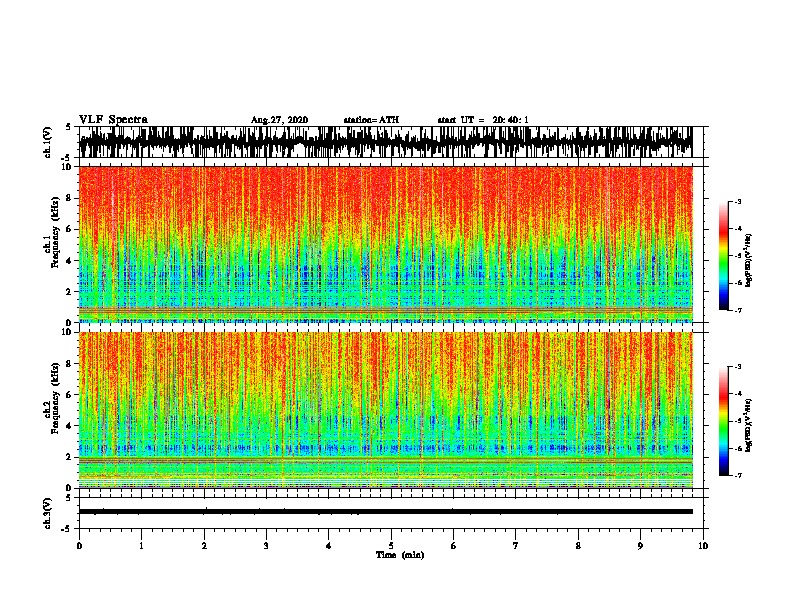Click the "0" tick on the time axis
792x612 pixels.
79,546
